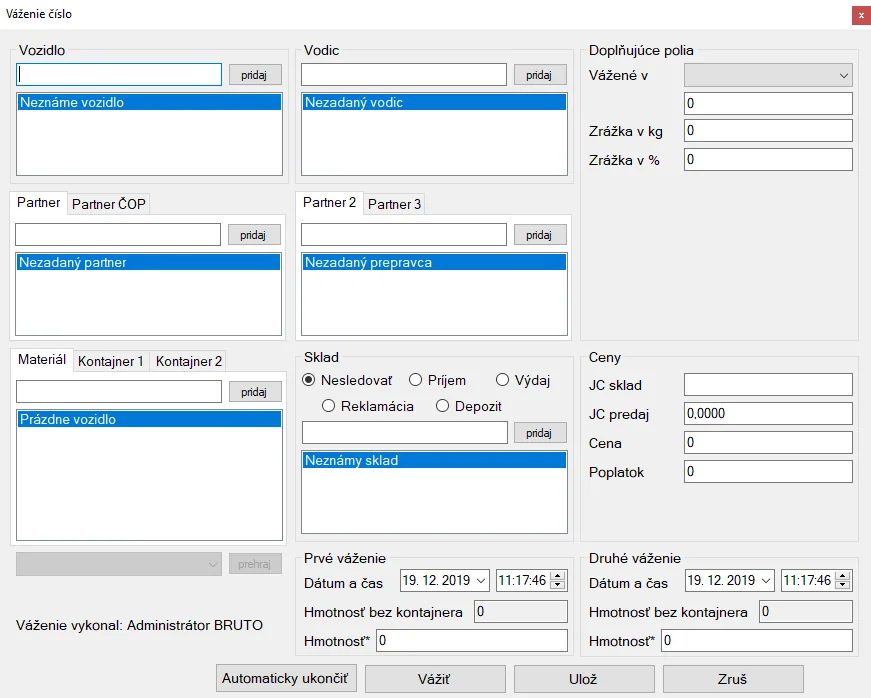The image size is (871, 698).
Task: Switch to Kontajner 1 tab
Action: (111, 361)
